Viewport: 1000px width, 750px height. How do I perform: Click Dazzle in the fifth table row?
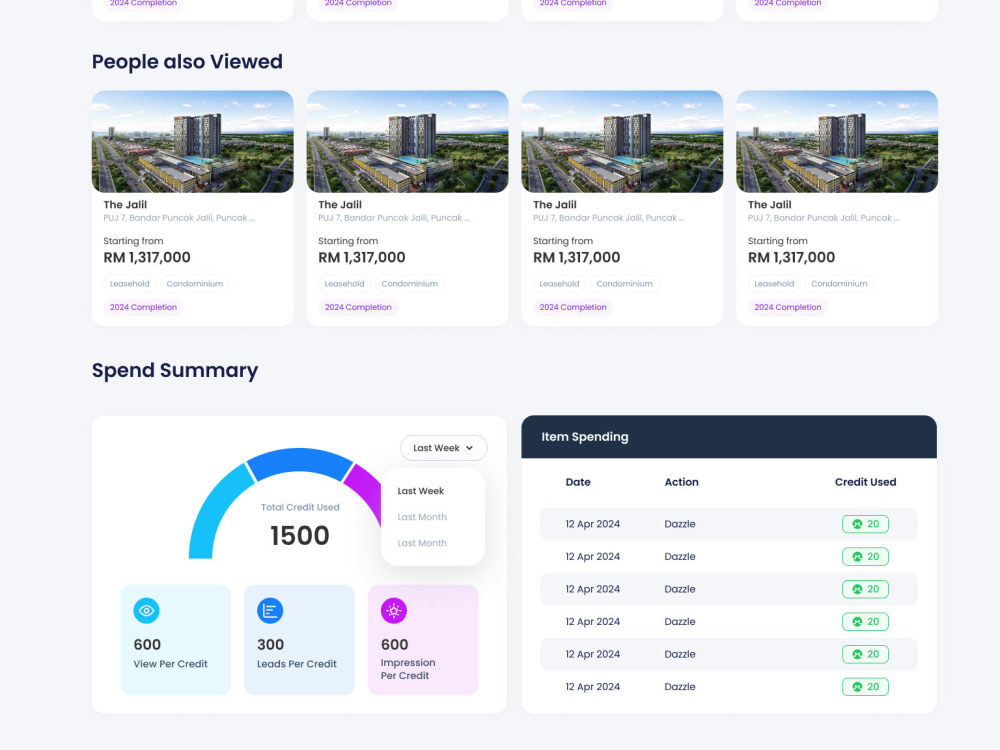pyautogui.click(x=680, y=654)
